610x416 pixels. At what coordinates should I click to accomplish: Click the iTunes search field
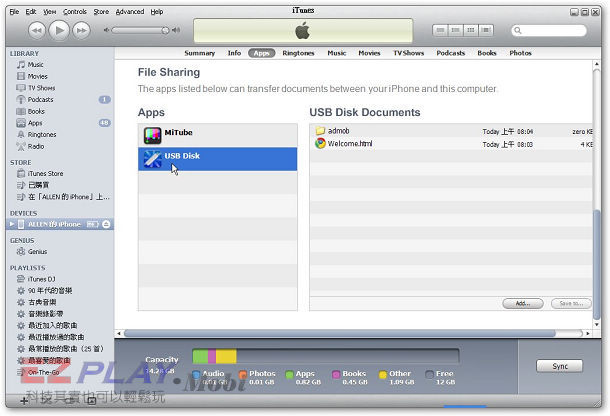coord(549,30)
